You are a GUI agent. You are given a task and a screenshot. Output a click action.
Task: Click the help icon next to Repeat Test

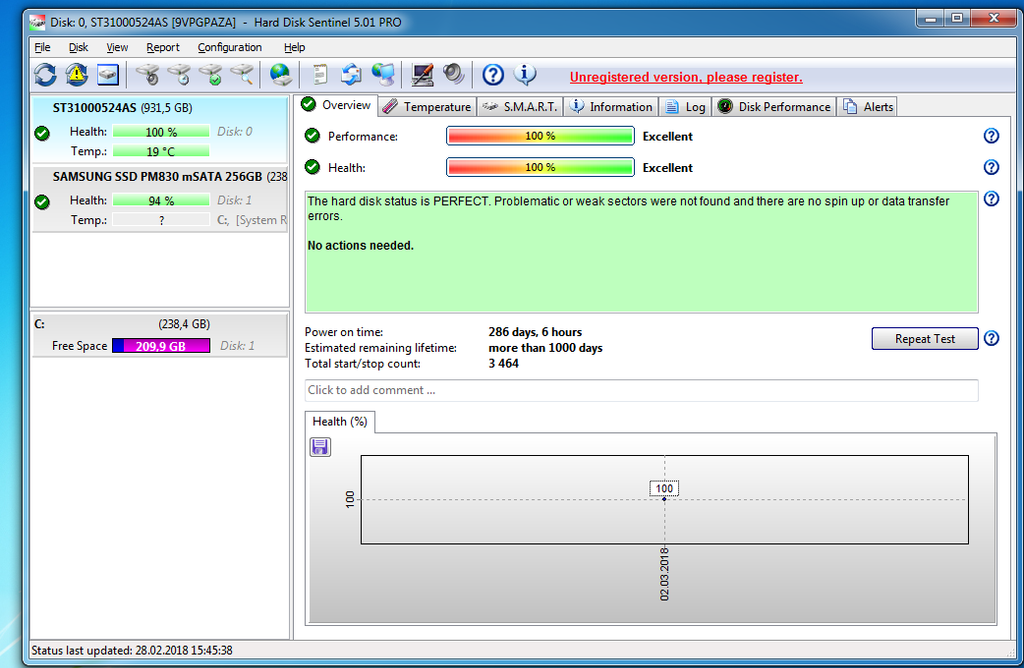pos(991,338)
